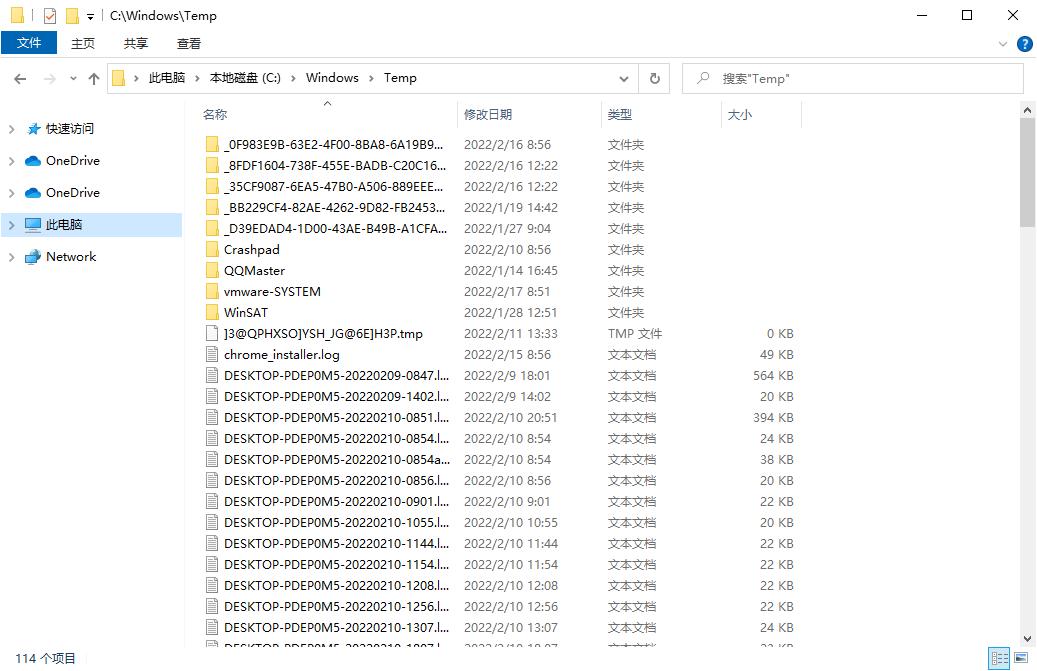Sort by 修改日期 column header
The width and height of the screenshot is (1037, 671).
coord(488,115)
